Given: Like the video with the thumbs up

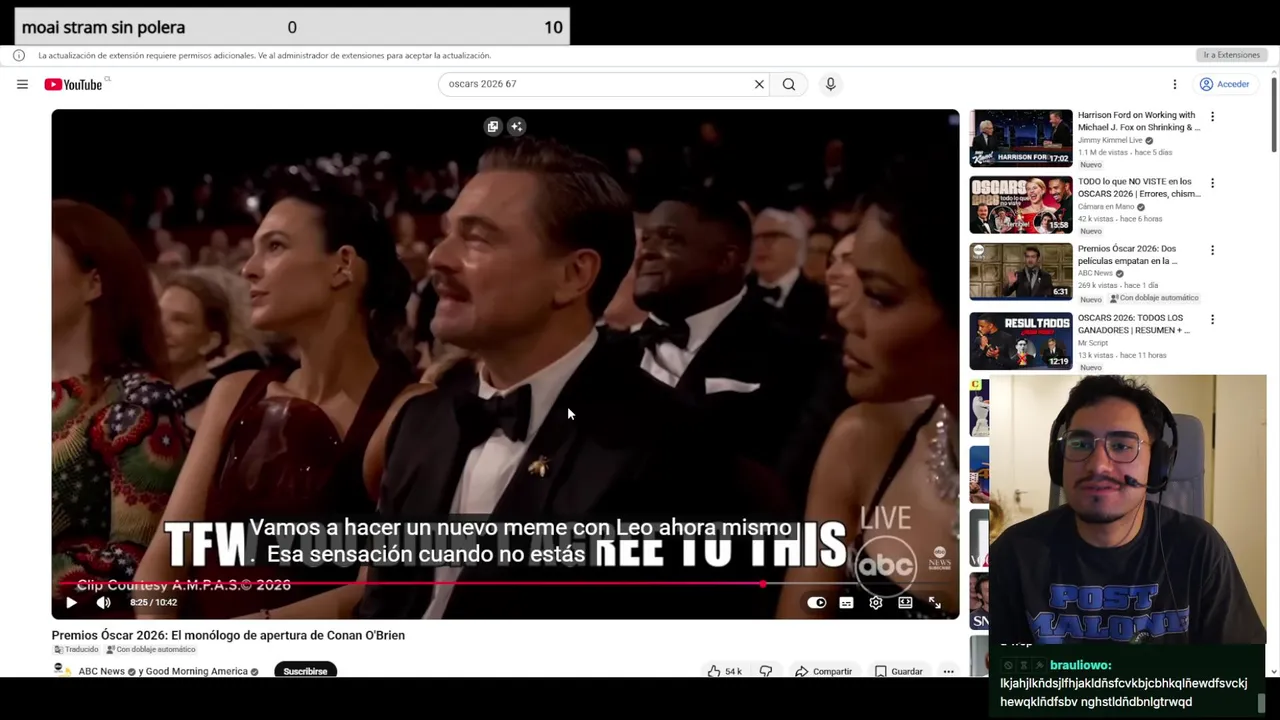Looking at the screenshot, I should [723, 671].
